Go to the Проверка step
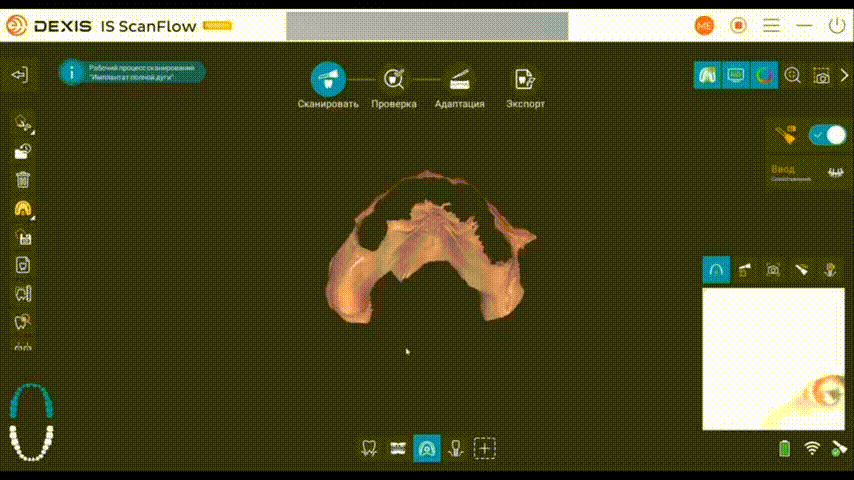Screen dimensions: 854x480 pos(394,87)
